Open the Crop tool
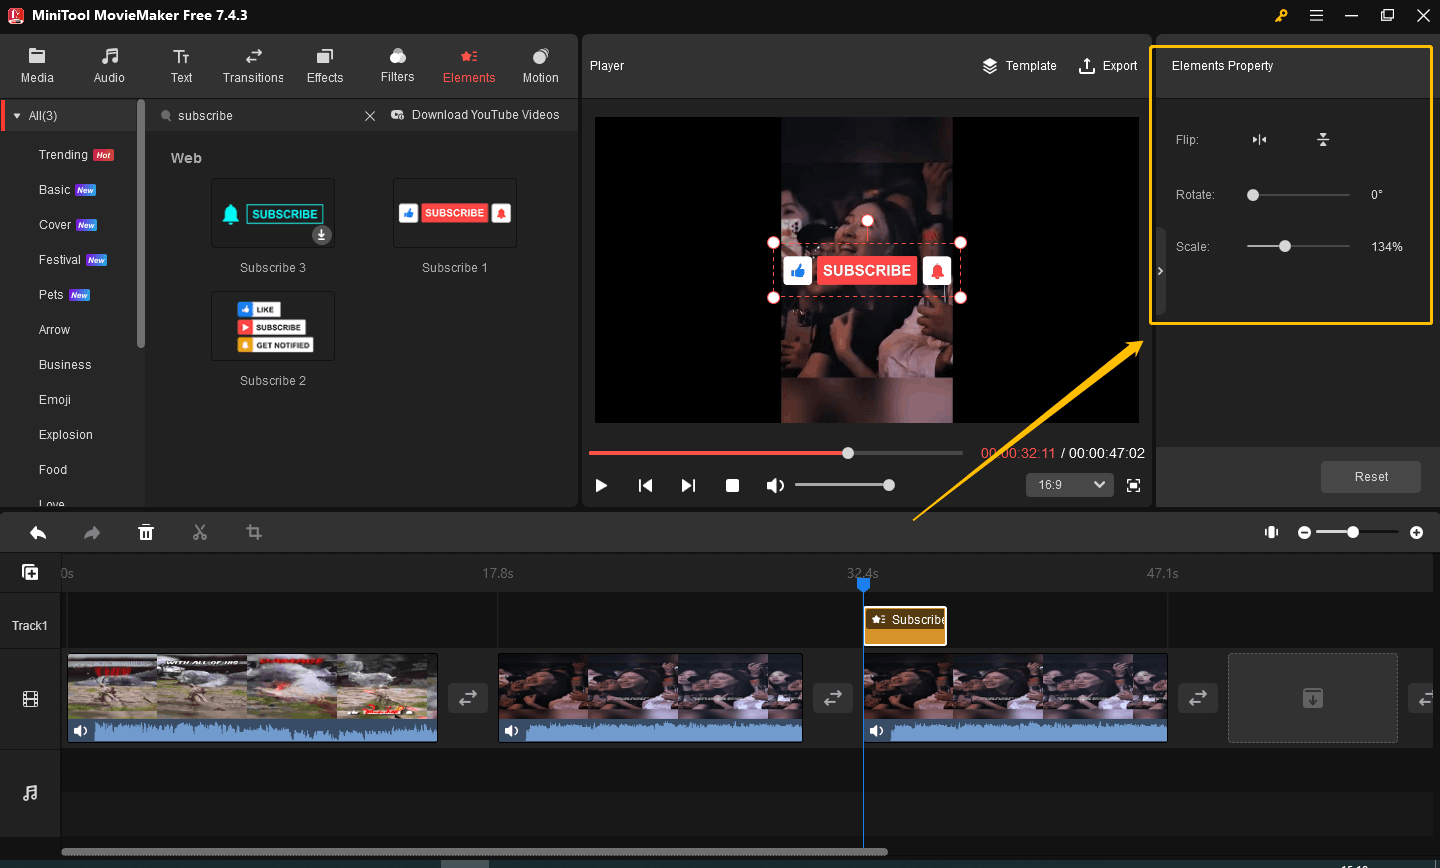 254,533
